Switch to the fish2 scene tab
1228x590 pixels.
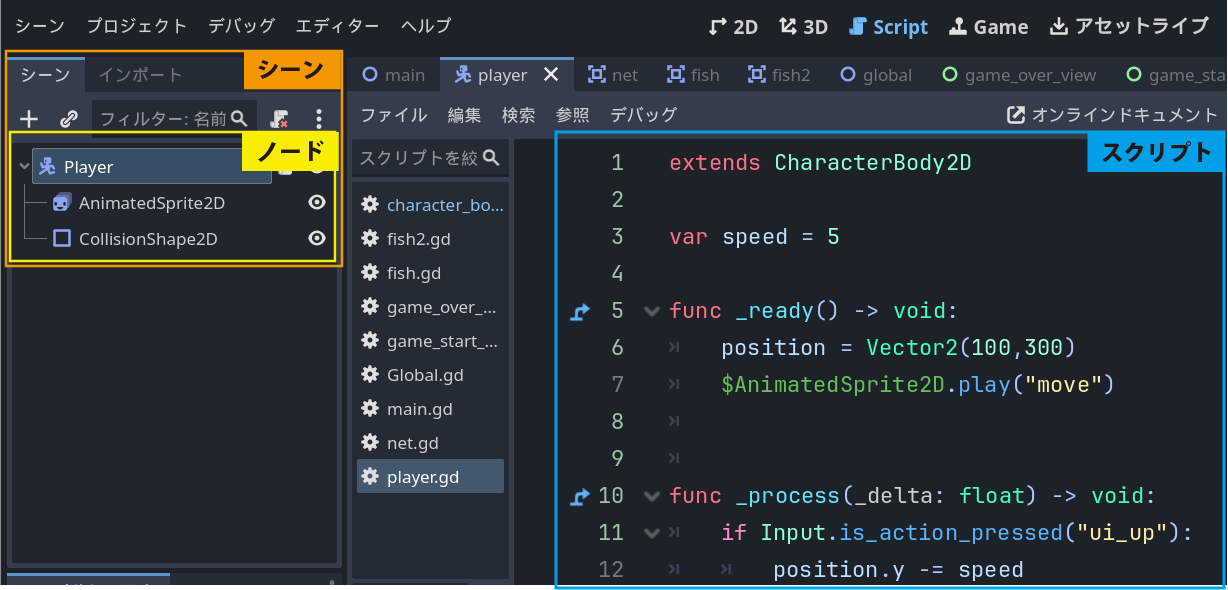(x=778, y=75)
